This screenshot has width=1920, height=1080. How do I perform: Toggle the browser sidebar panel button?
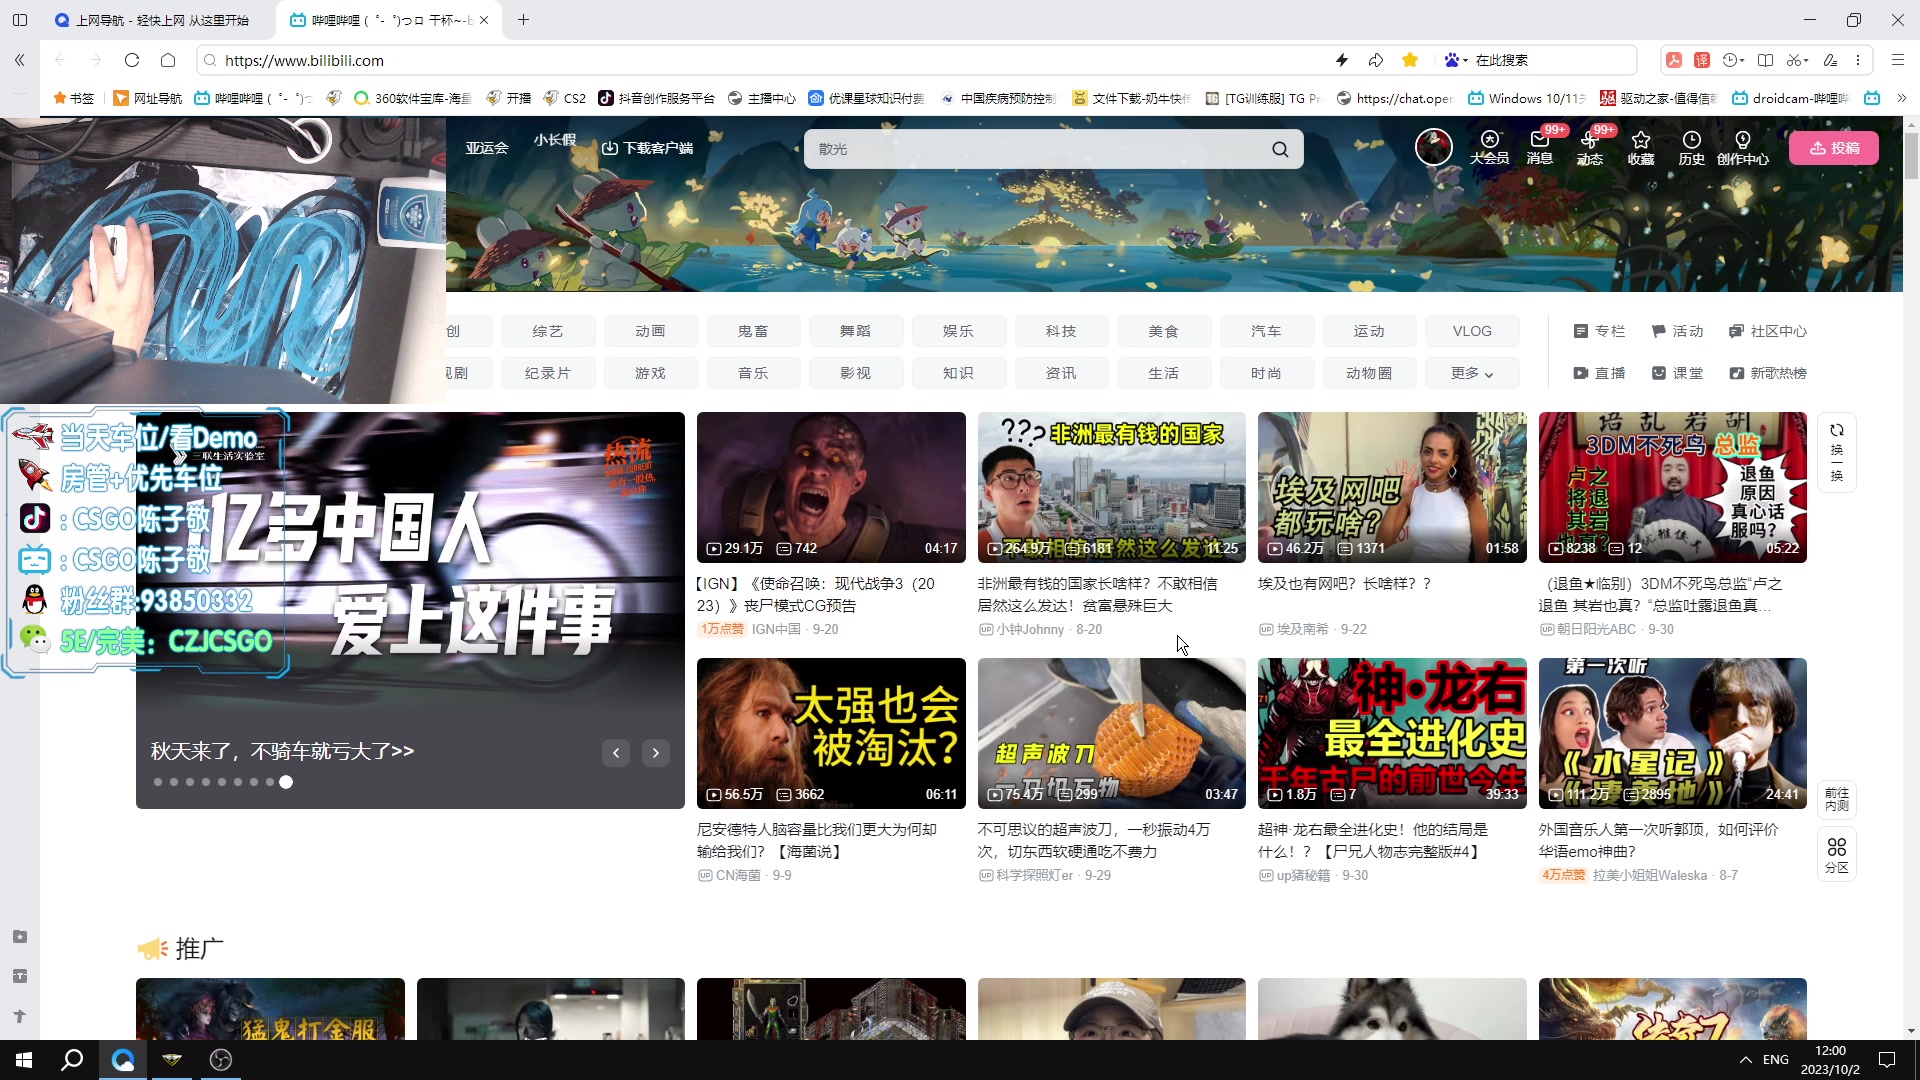(20, 19)
